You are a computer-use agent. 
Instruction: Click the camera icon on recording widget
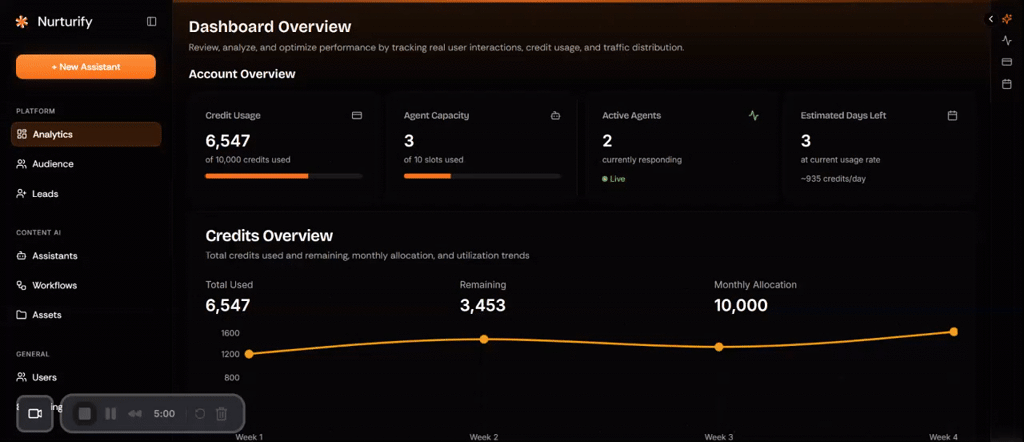[35, 413]
